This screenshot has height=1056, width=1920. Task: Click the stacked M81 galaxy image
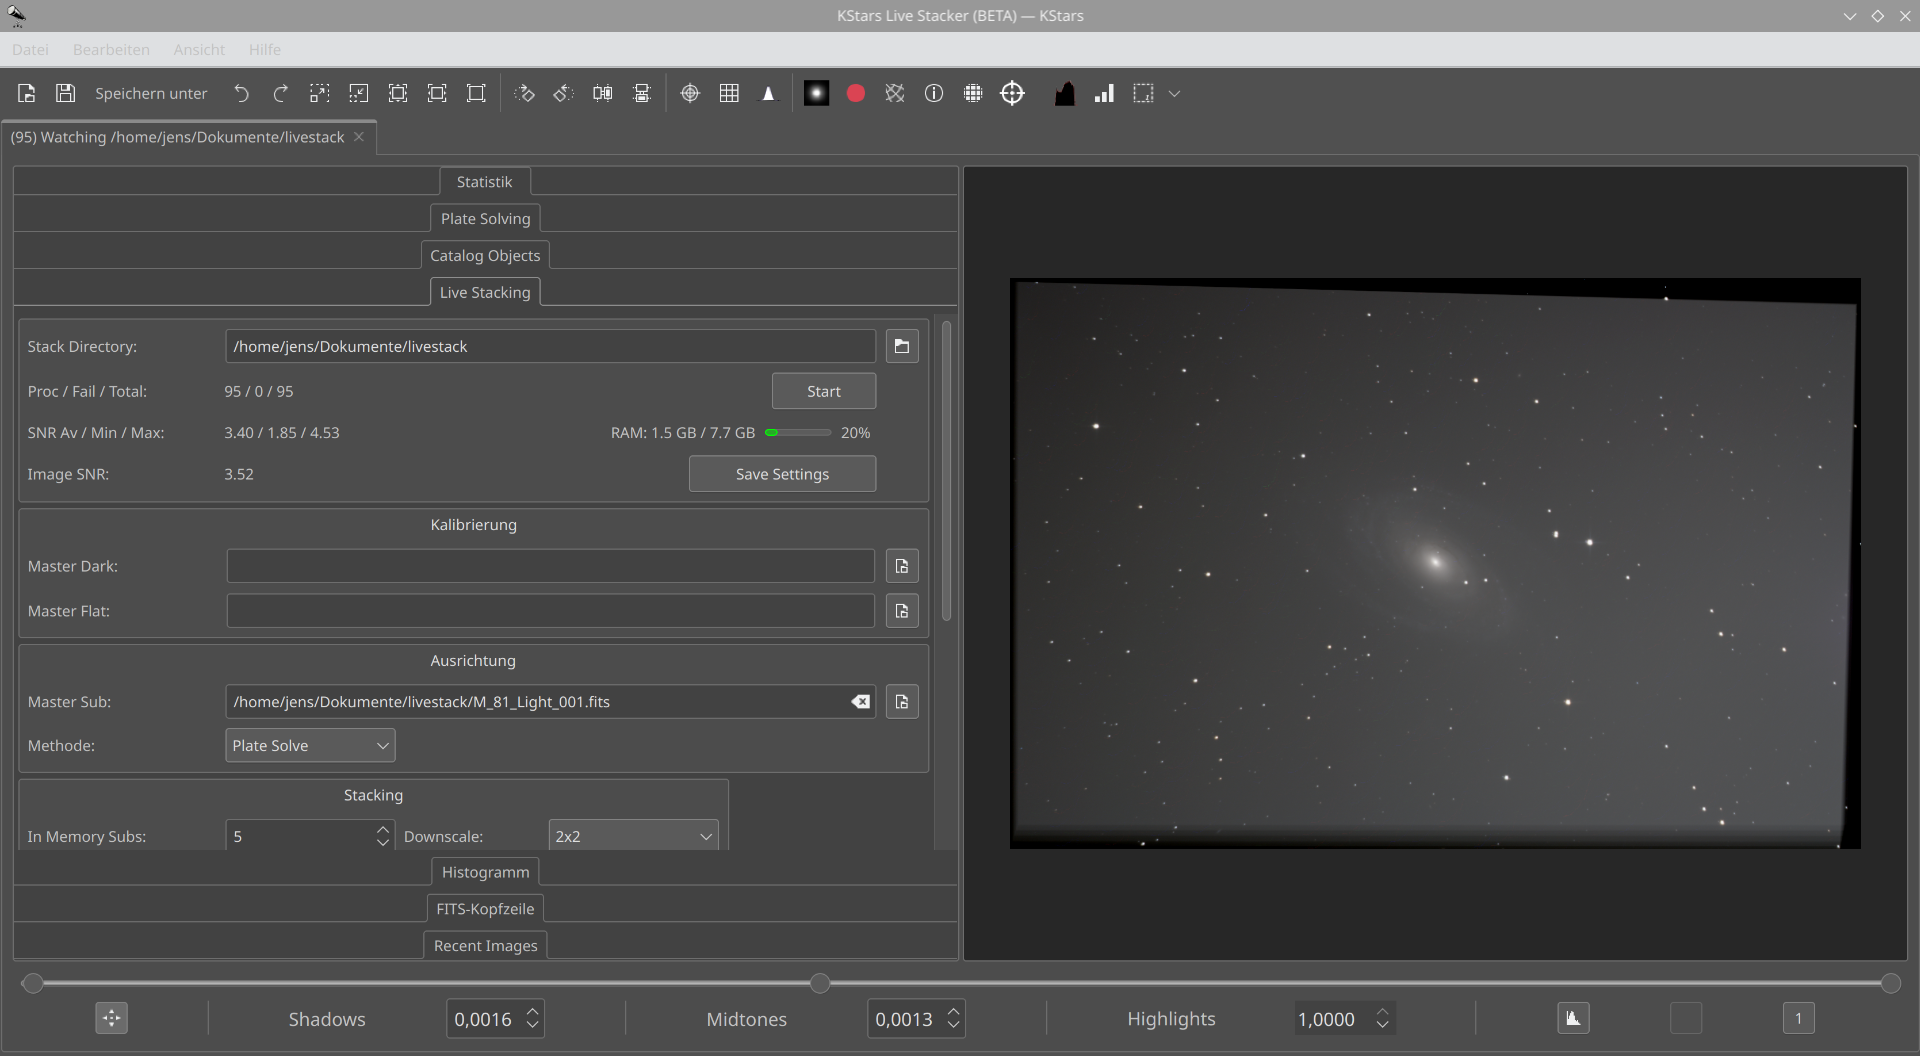point(1435,564)
